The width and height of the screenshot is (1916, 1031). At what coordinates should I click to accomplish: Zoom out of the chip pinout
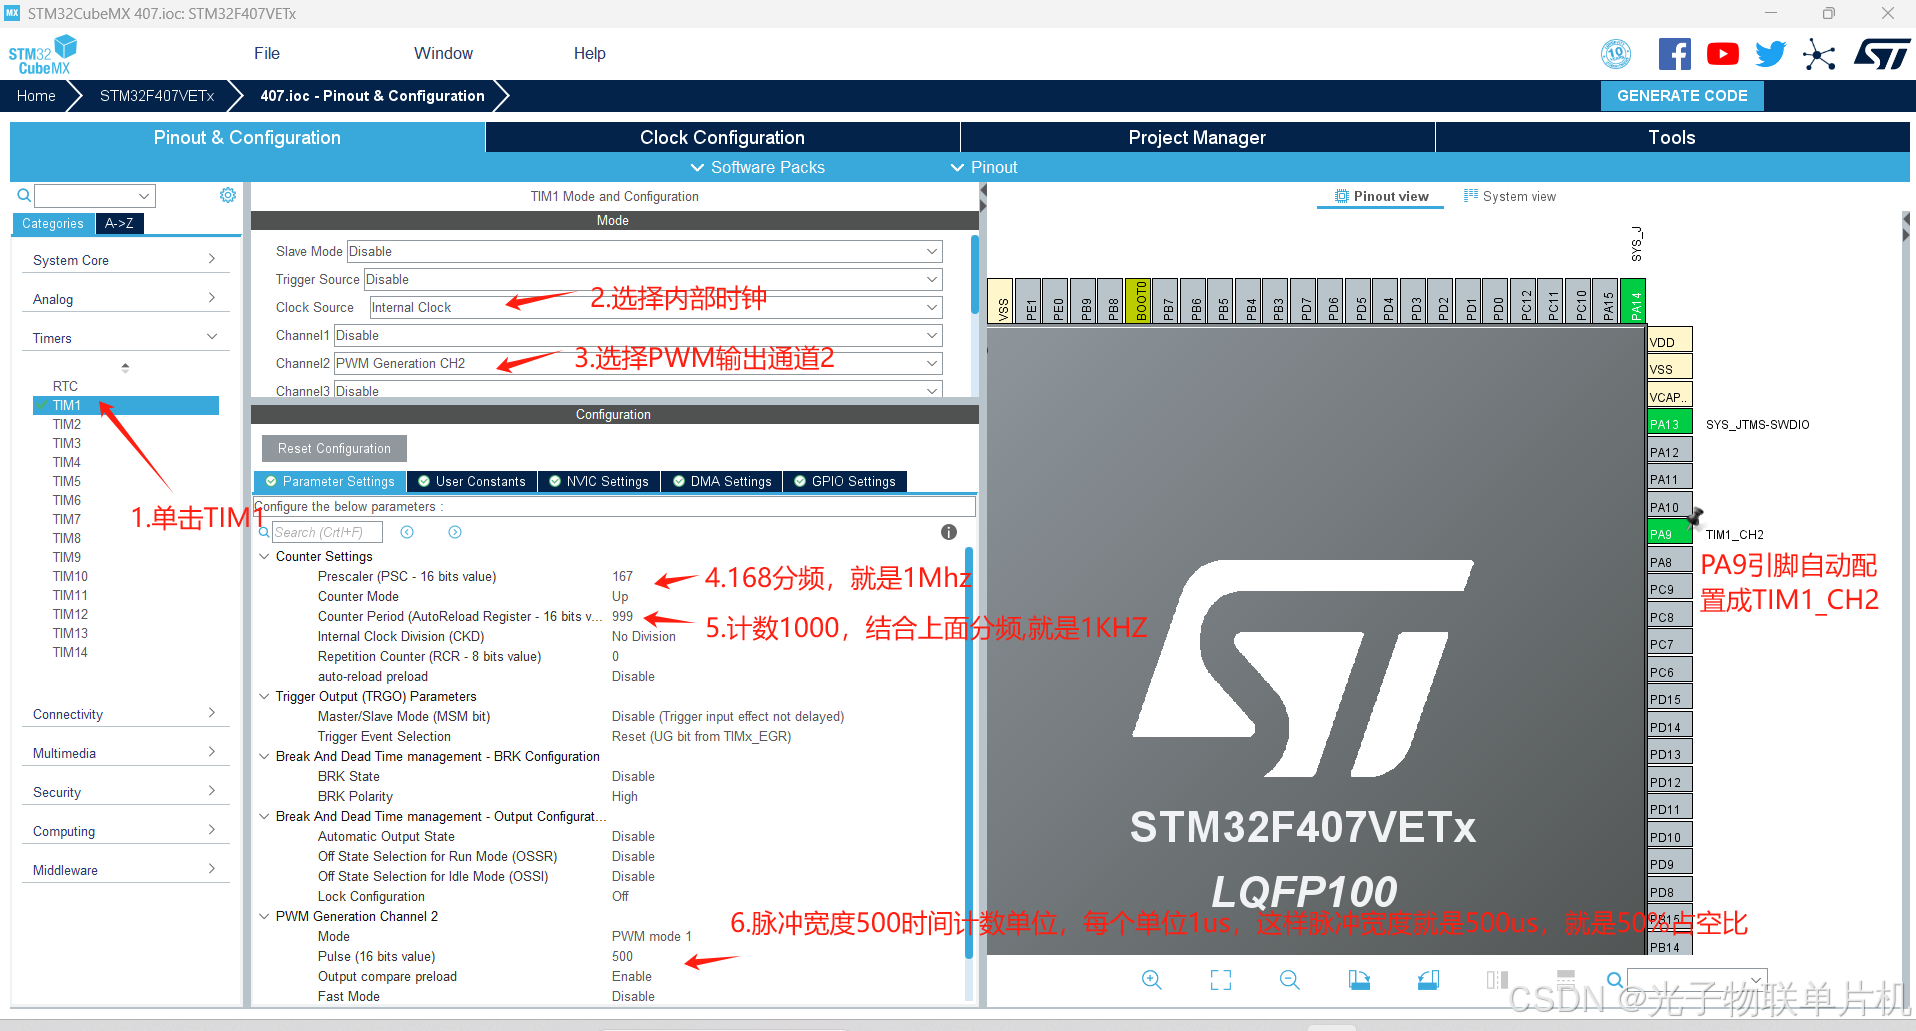pyautogui.click(x=1290, y=980)
